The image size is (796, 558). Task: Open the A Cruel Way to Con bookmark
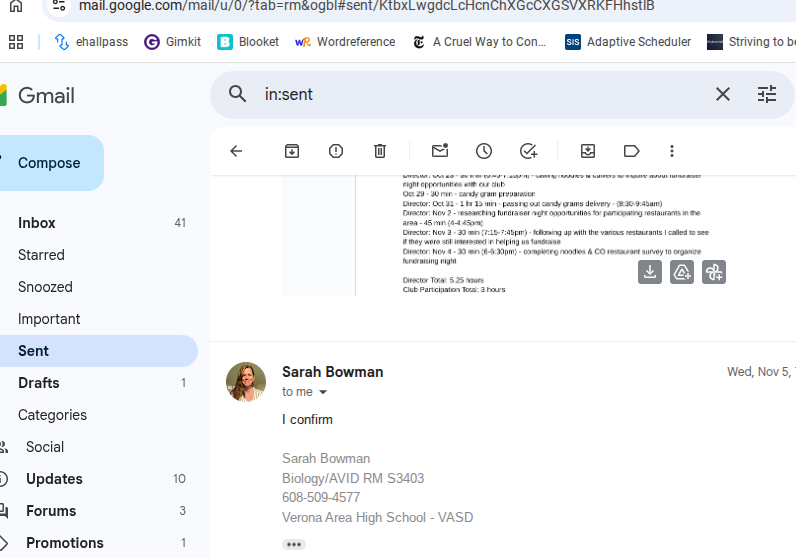(x=480, y=42)
